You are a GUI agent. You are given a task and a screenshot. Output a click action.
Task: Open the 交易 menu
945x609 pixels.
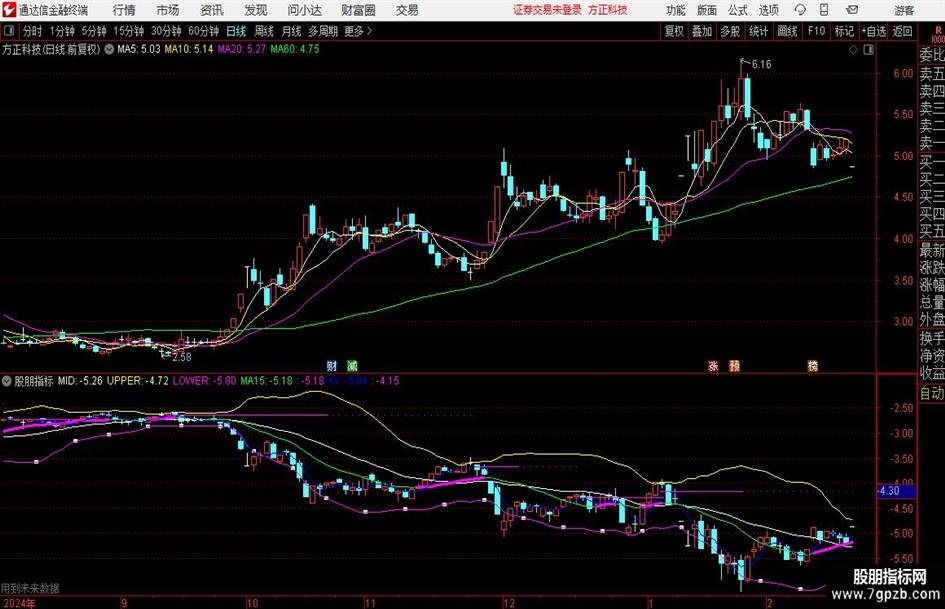pos(407,10)
